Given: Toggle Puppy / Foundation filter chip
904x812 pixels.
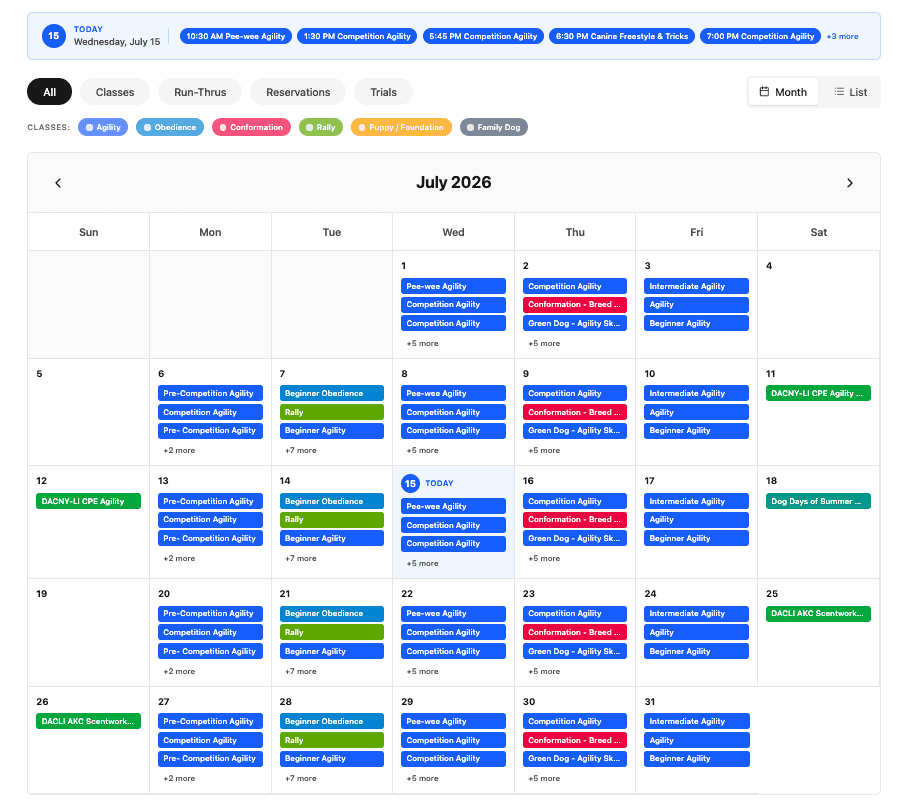Looking at the screenshot, I should click(401, 127).
